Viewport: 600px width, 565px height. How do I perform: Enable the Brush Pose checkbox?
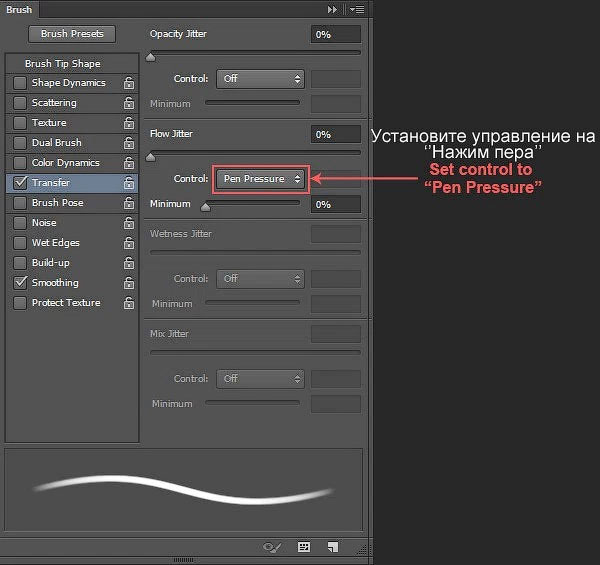tap(20, 203)
